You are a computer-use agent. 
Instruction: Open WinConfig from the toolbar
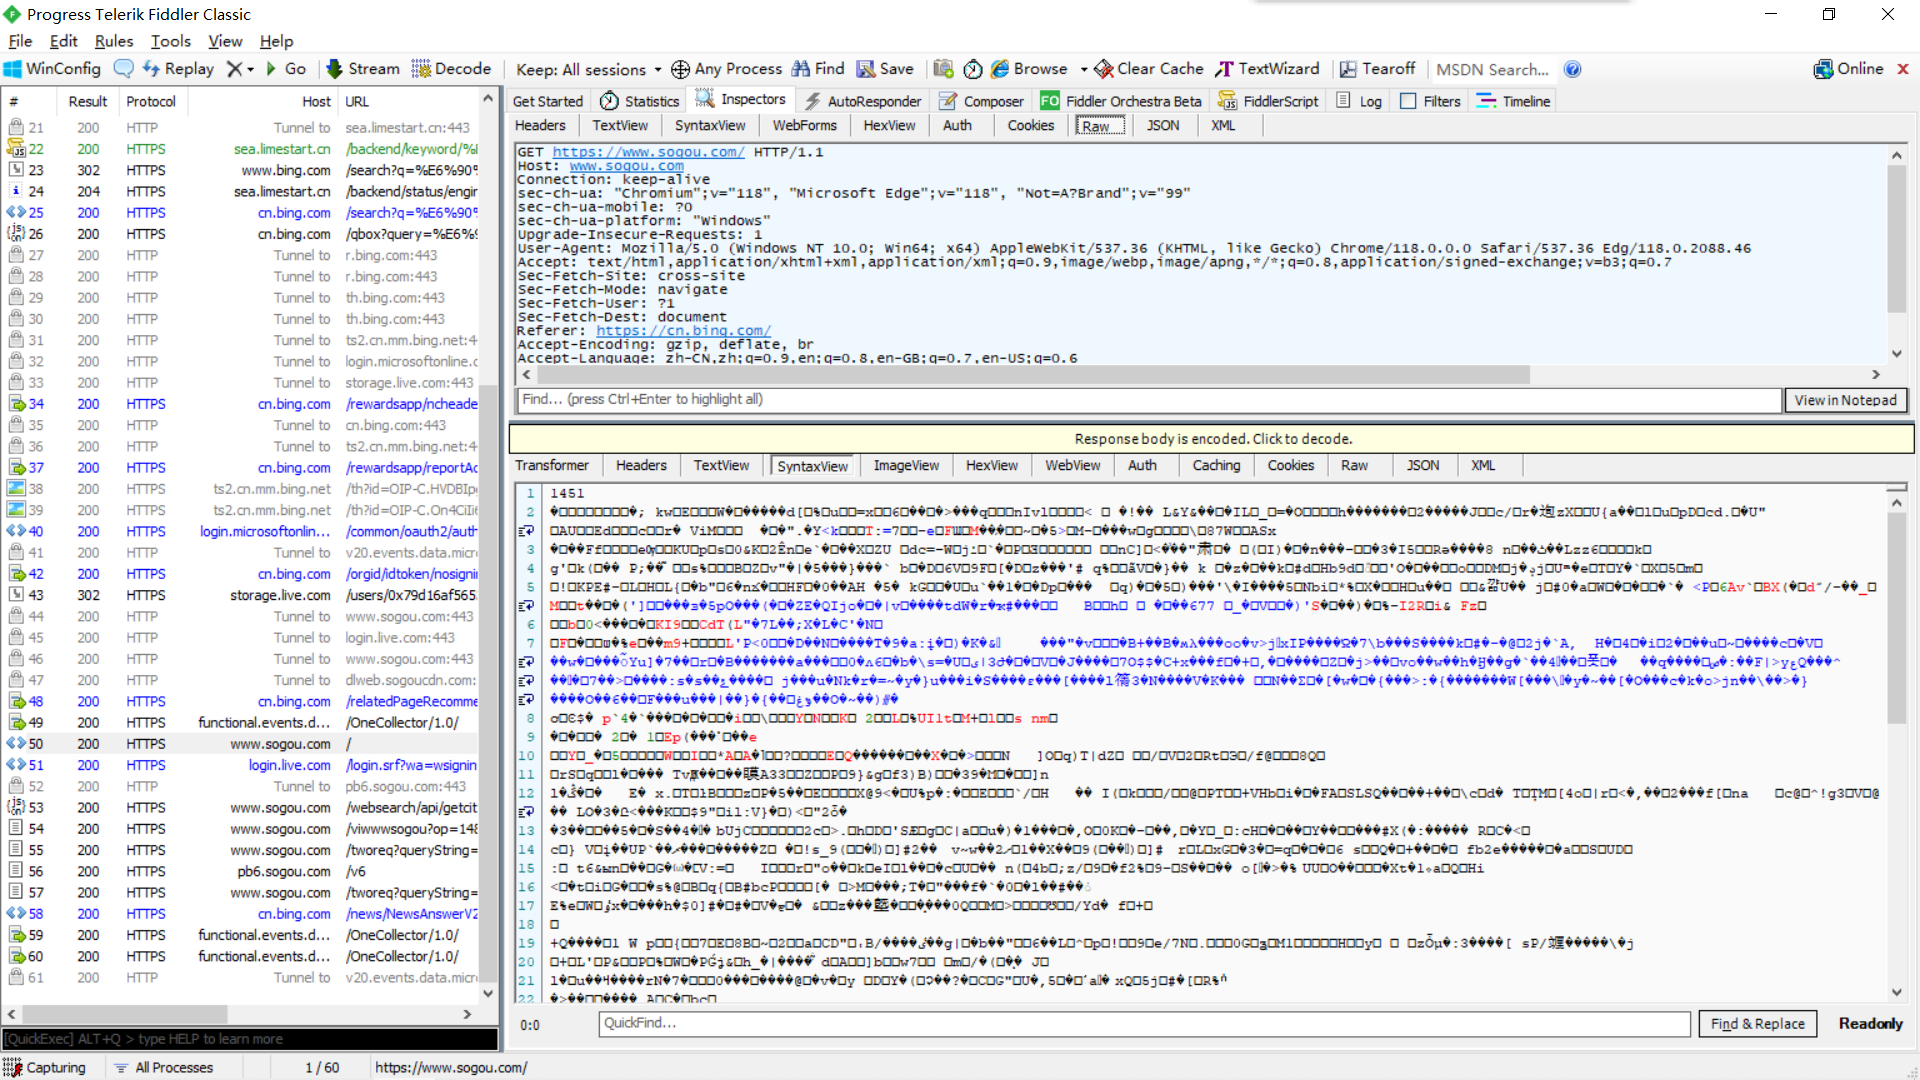(52, 69)
